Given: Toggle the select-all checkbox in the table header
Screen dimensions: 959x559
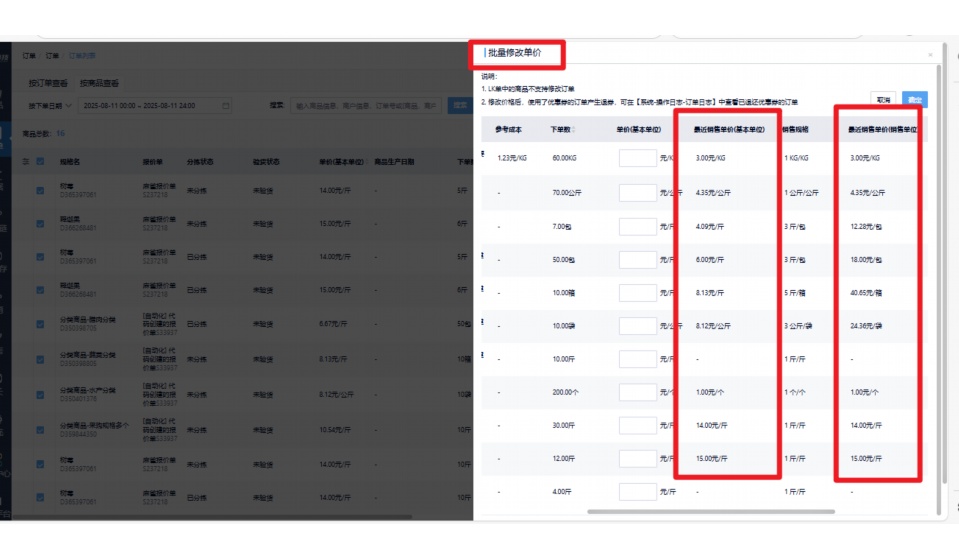Looking at the screenshot, I should click(x=40, y=161).
